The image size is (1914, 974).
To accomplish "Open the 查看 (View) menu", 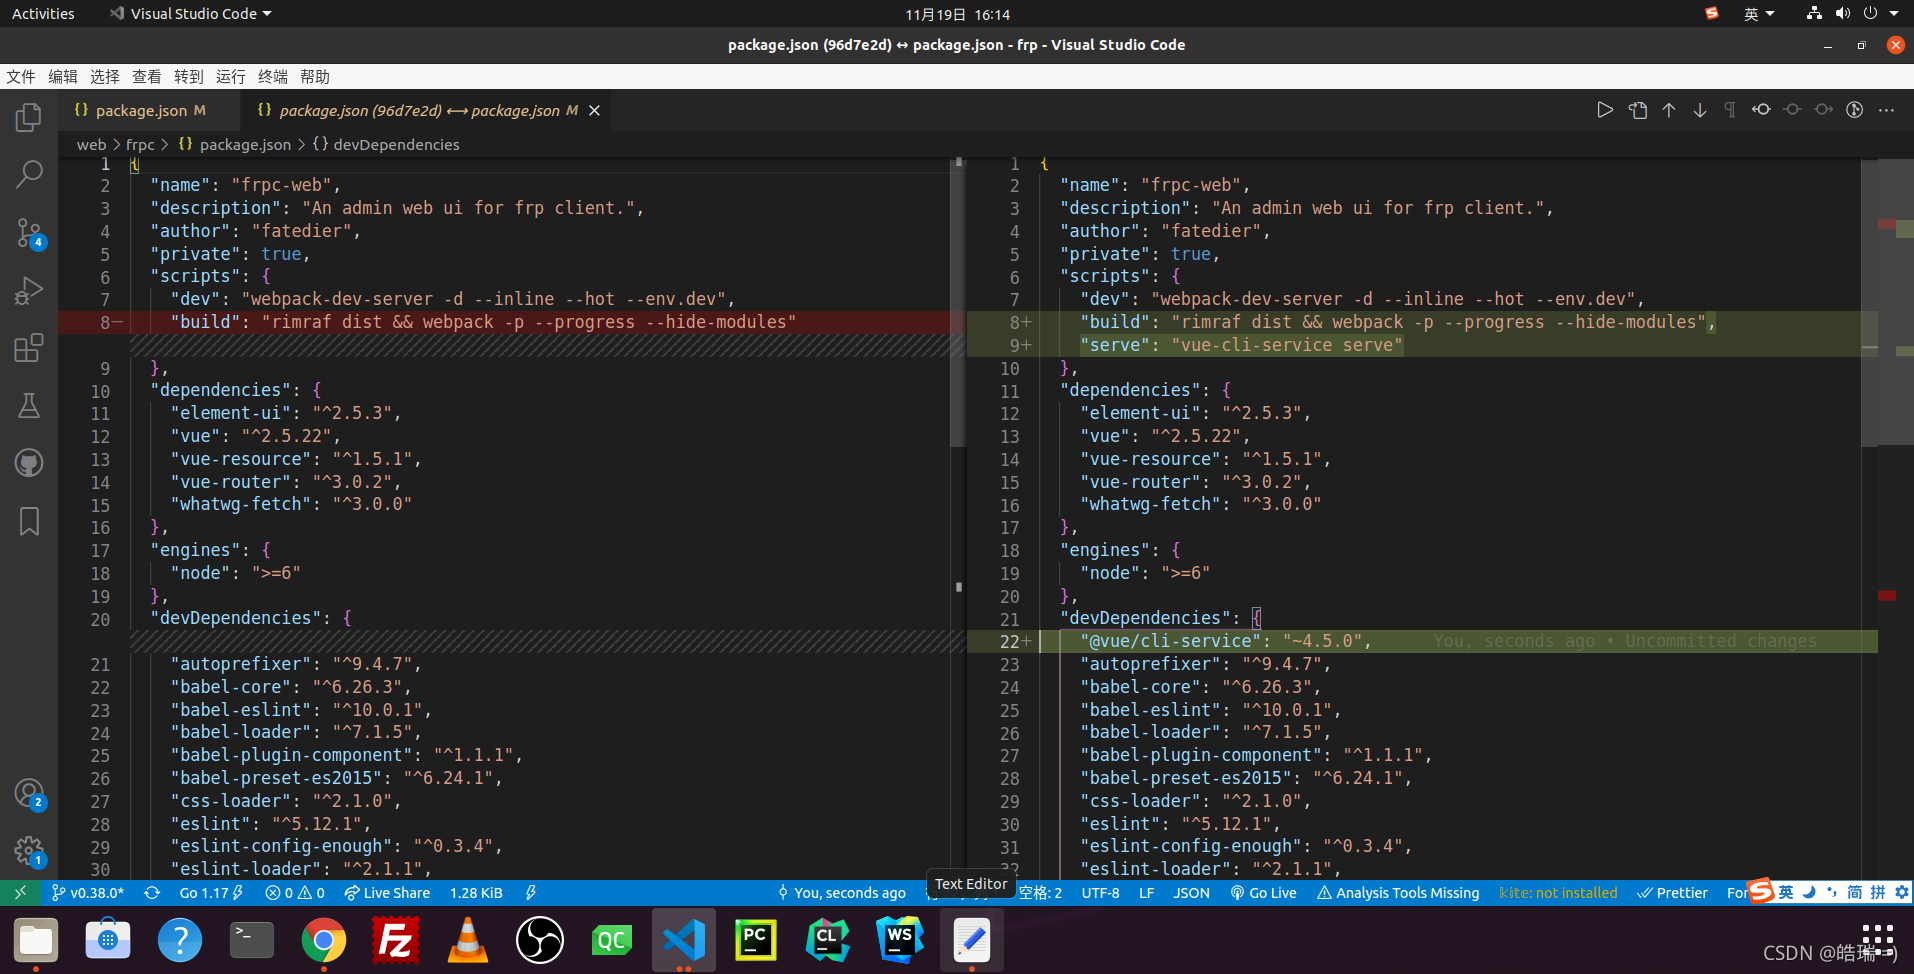I will point(147,77).
